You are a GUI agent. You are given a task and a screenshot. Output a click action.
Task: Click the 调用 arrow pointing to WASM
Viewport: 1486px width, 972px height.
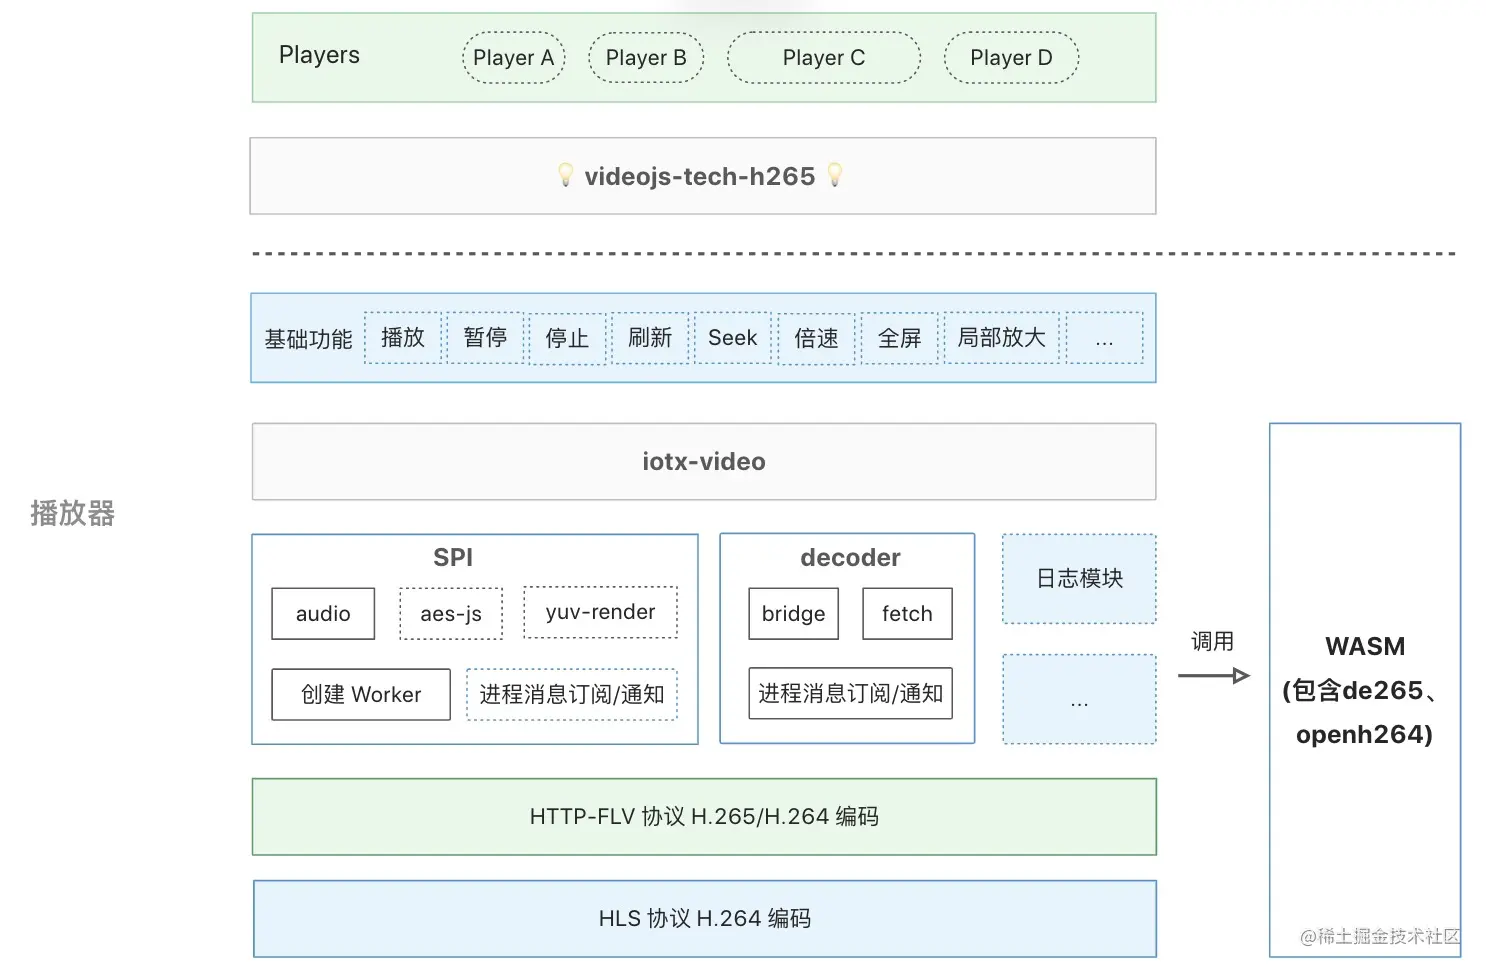coord(1214,676)
